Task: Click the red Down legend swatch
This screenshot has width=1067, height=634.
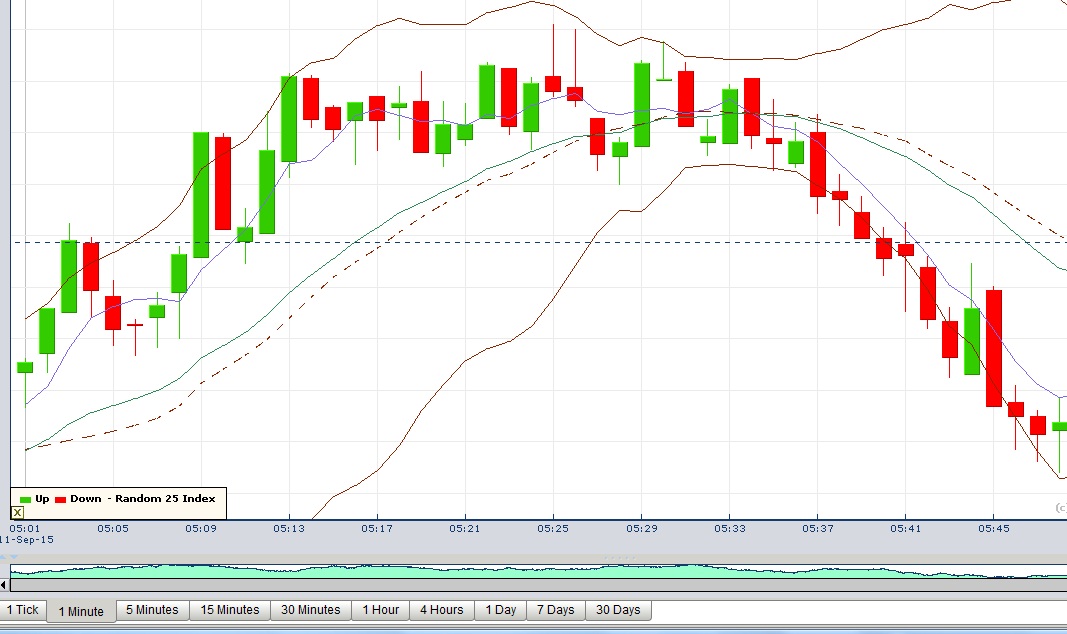Action: coord(61,499)
